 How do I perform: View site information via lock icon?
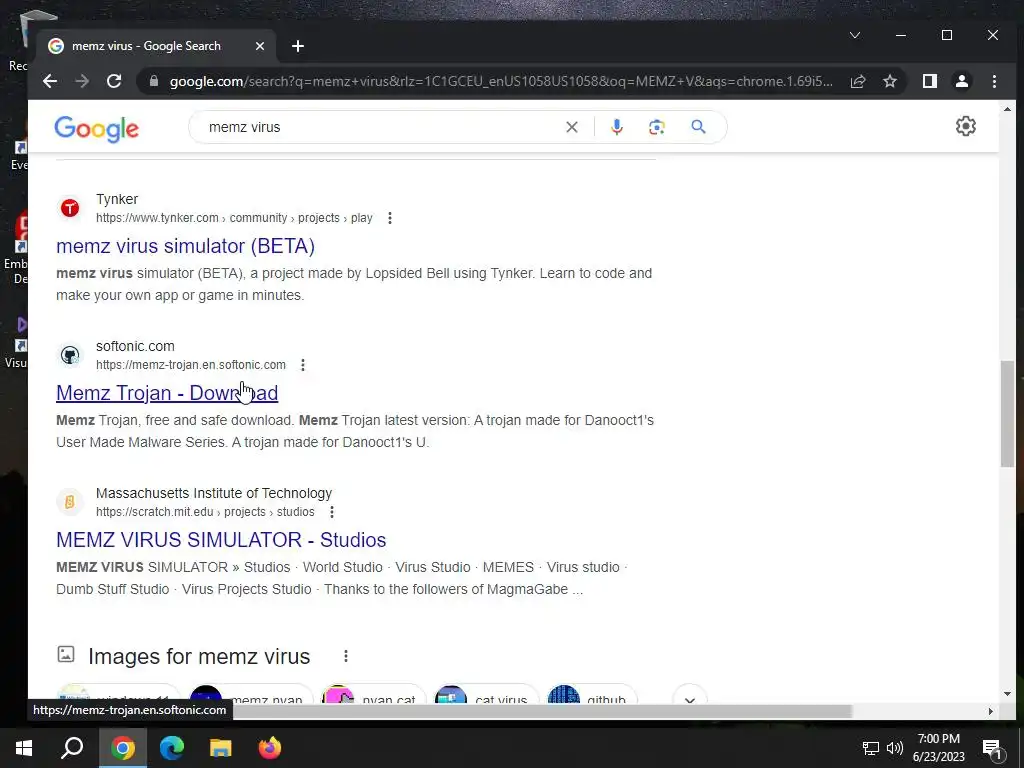point(154,81)
